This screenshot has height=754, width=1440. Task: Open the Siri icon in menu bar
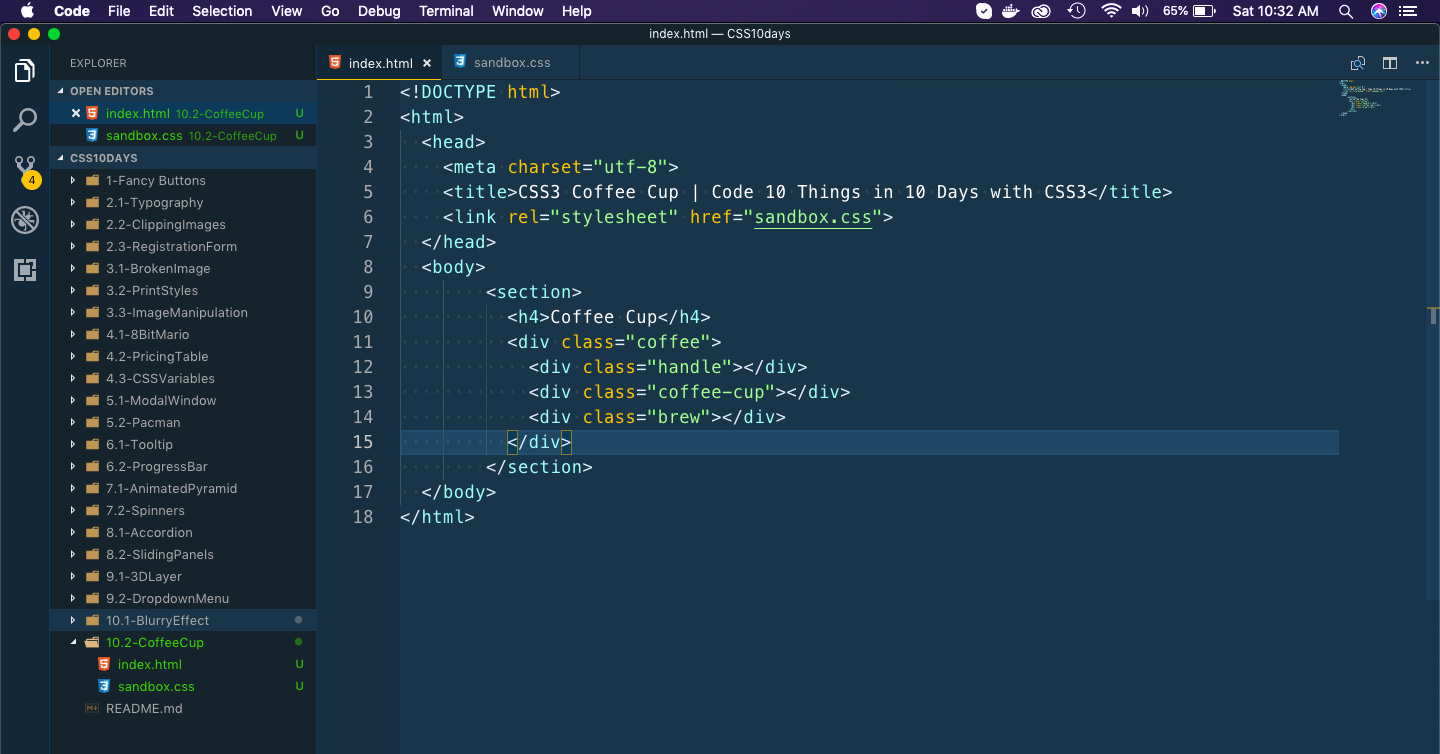(1379, 11)
